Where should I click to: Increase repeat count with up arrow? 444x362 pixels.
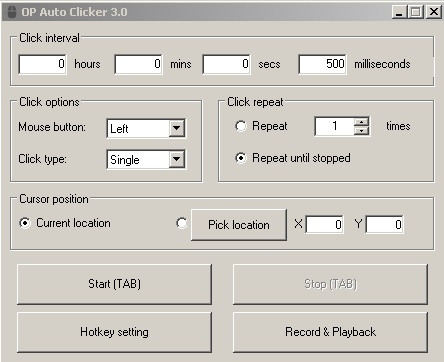click(x=361, y=122)
